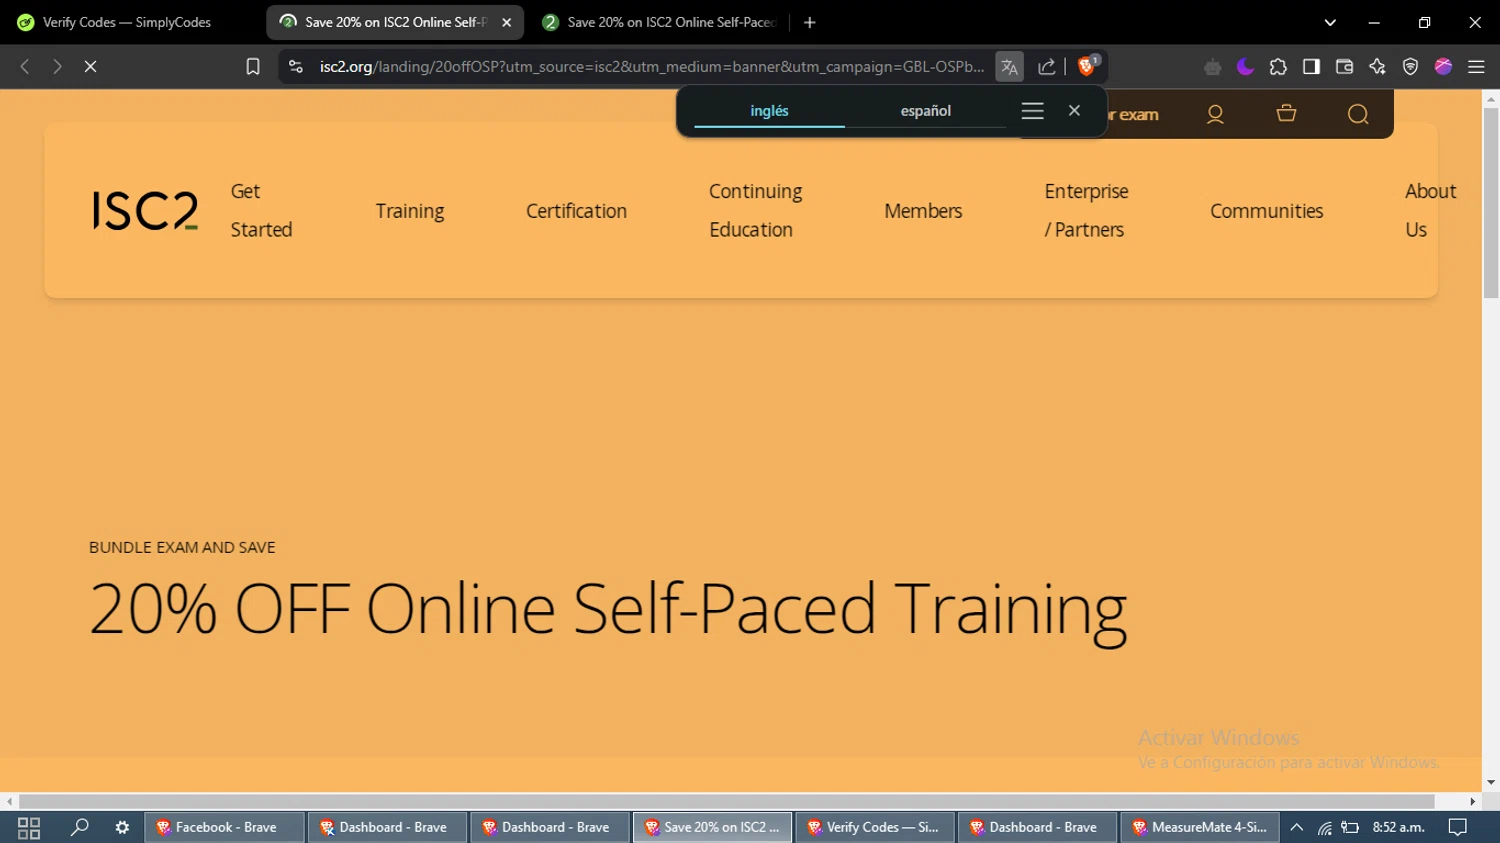The image size is (1500, 843).
Task: Open the Enterprise / Partners menu
Action: pyautogui.click(x=1086, y=210)
